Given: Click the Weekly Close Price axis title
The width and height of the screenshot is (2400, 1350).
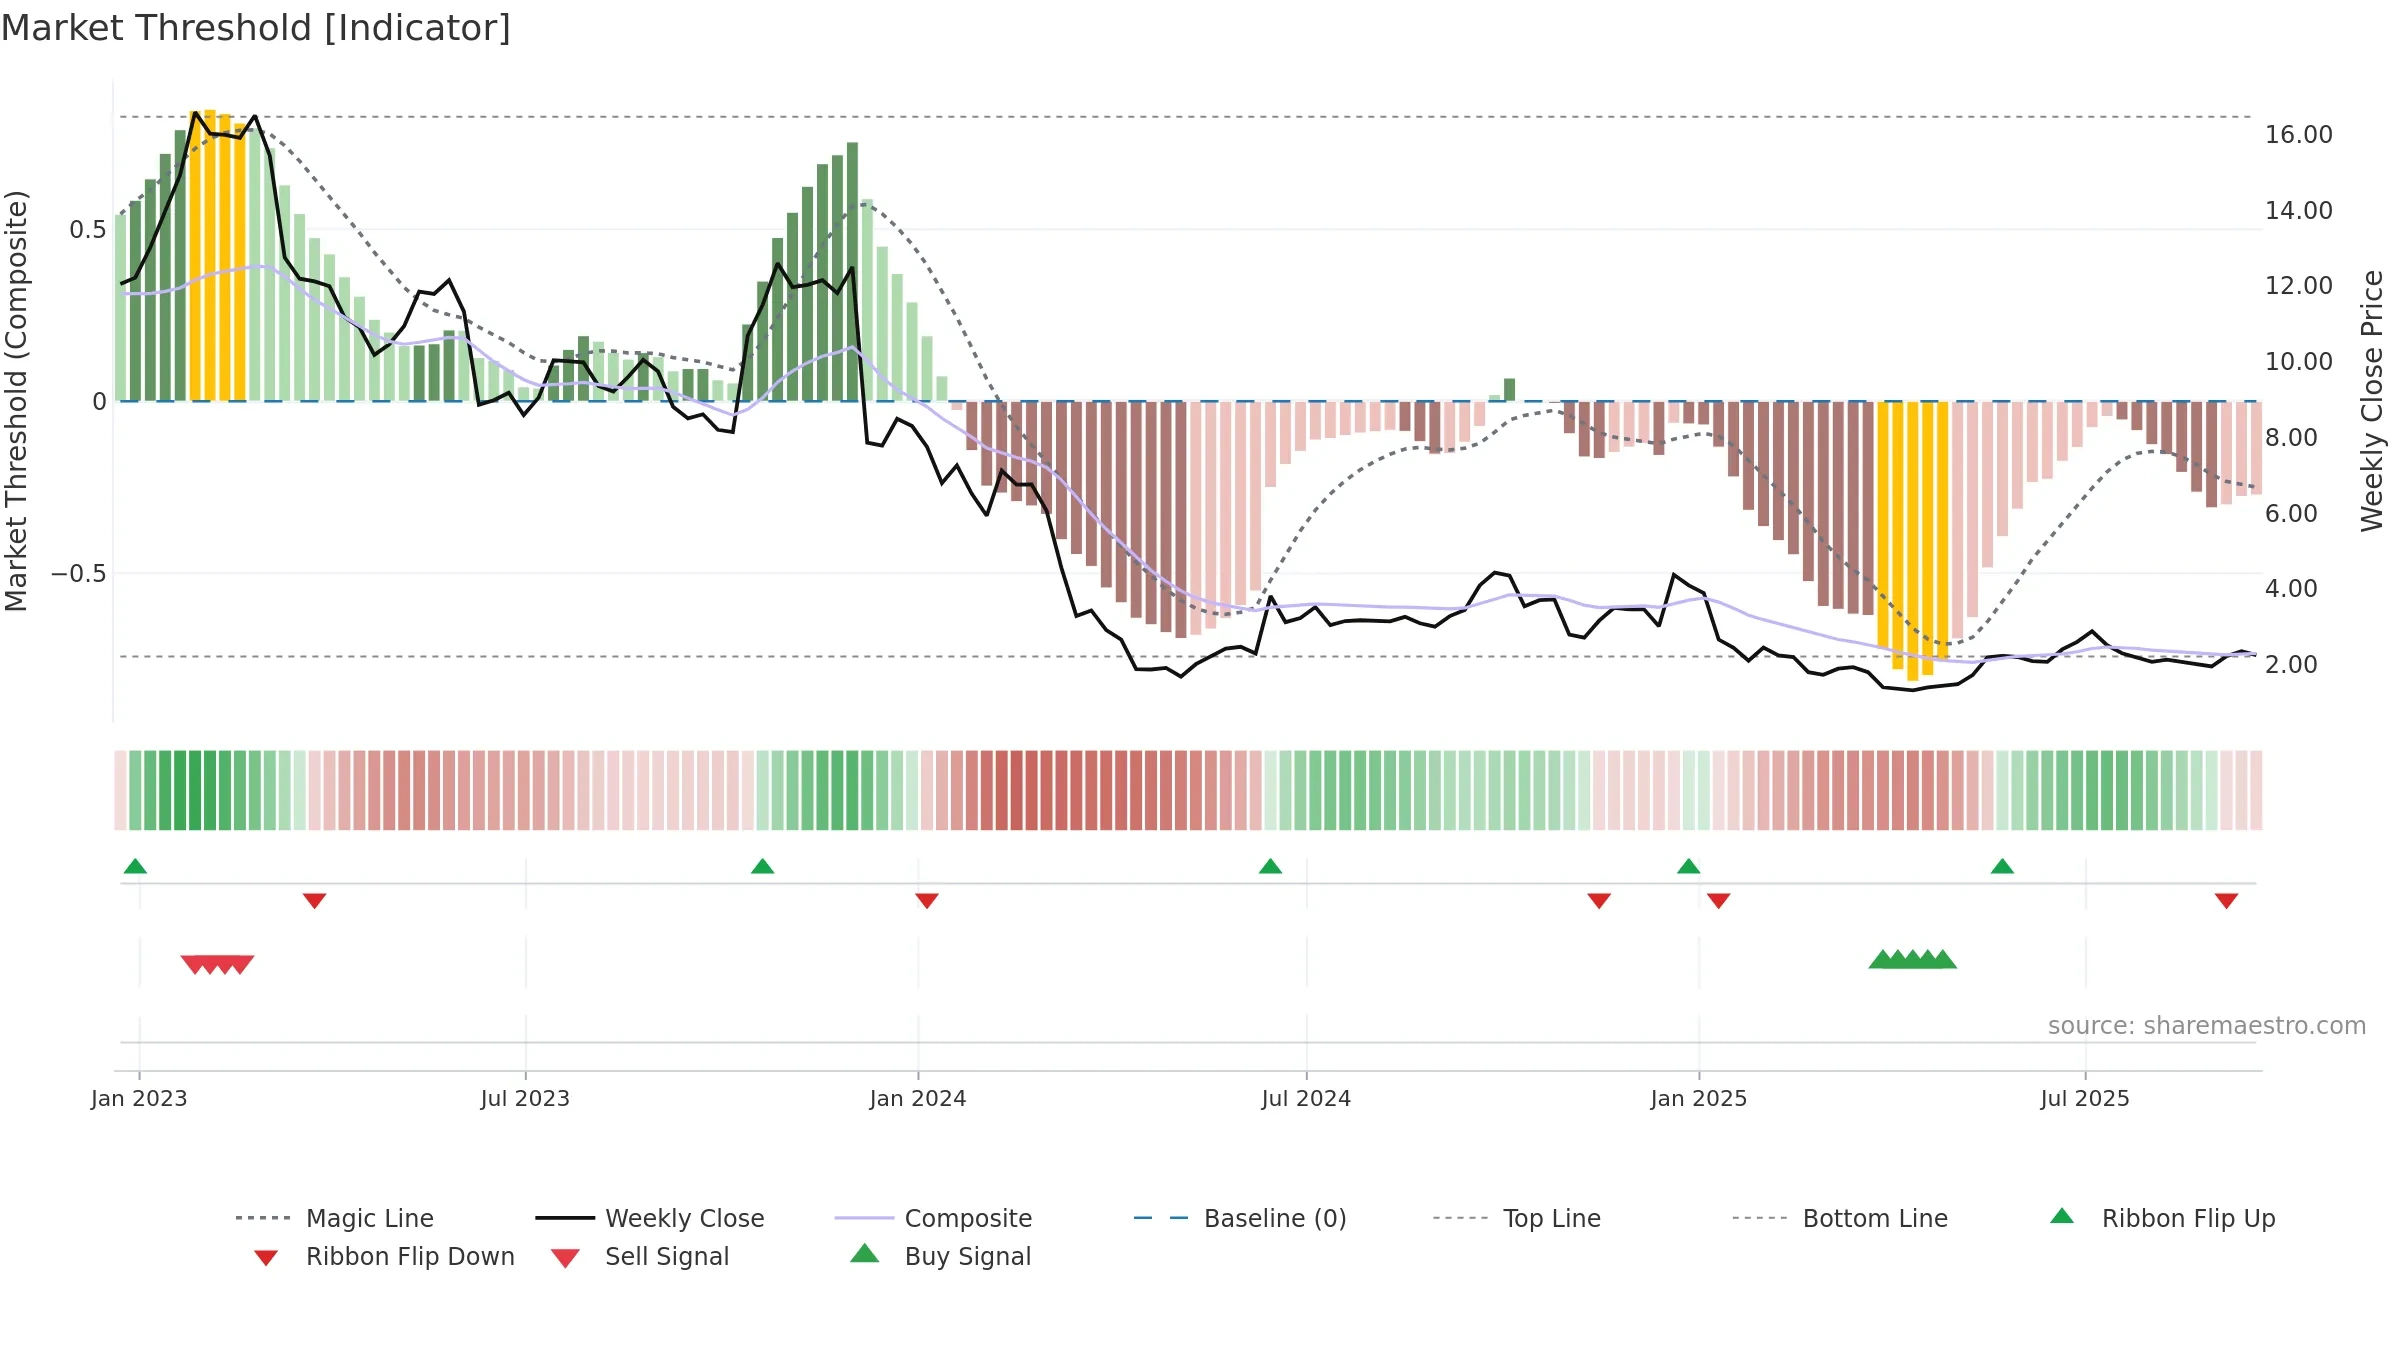Looking at the screenshot, I should click(2372, 400).
